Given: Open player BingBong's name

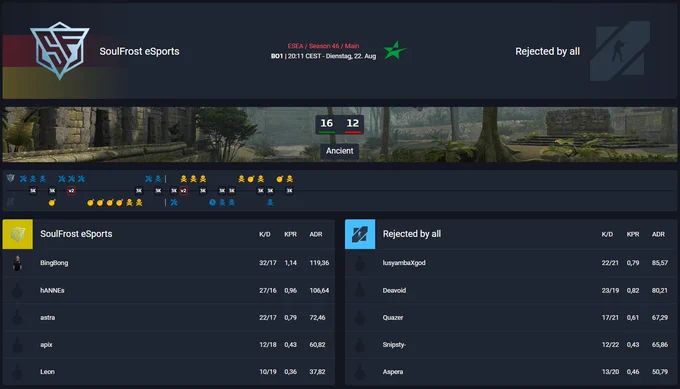Looking at the screenshot, I should coord(54,263).
